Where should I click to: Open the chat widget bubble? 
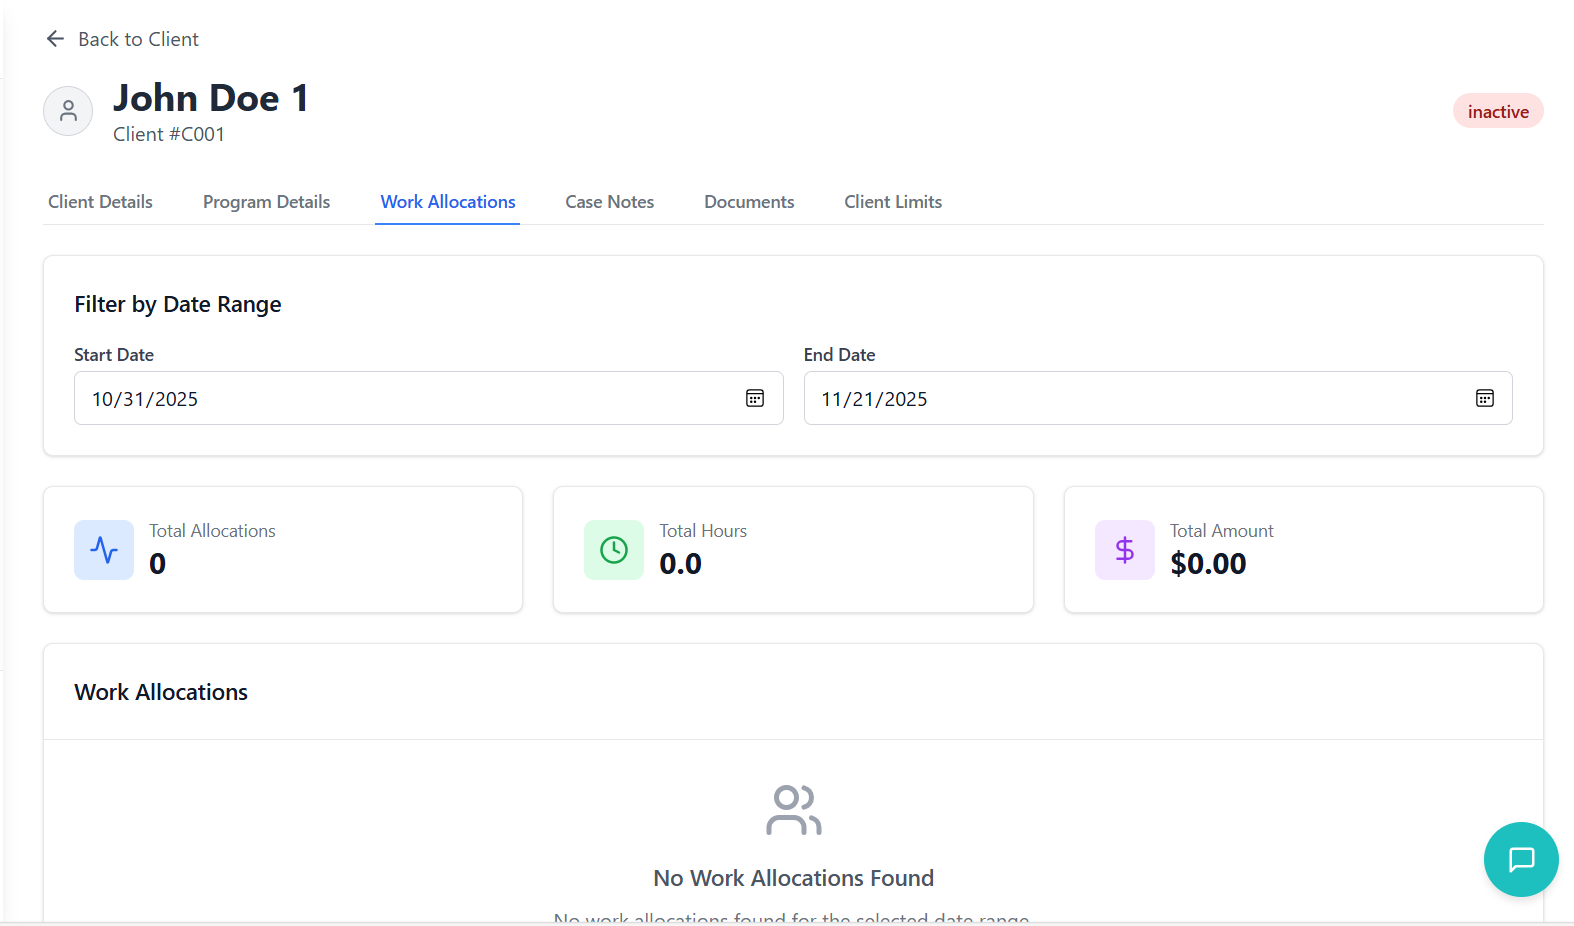coord(1520,859)
